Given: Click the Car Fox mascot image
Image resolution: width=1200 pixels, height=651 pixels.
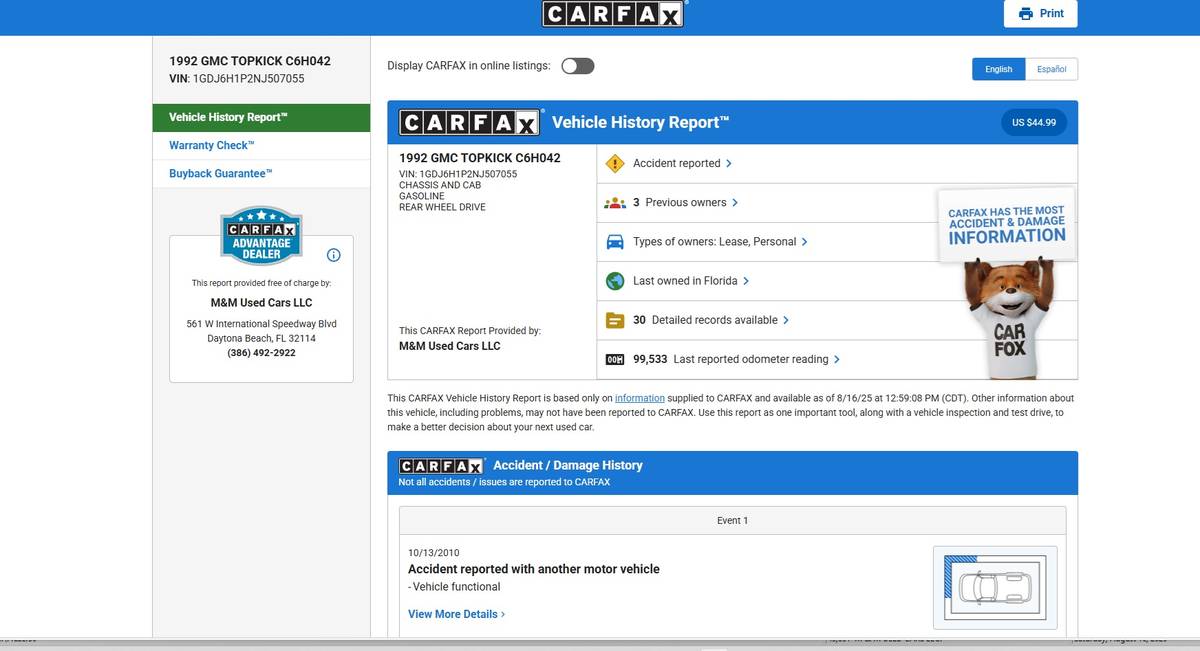Looking at the screenshot, I should click(x=1008, y=320).
